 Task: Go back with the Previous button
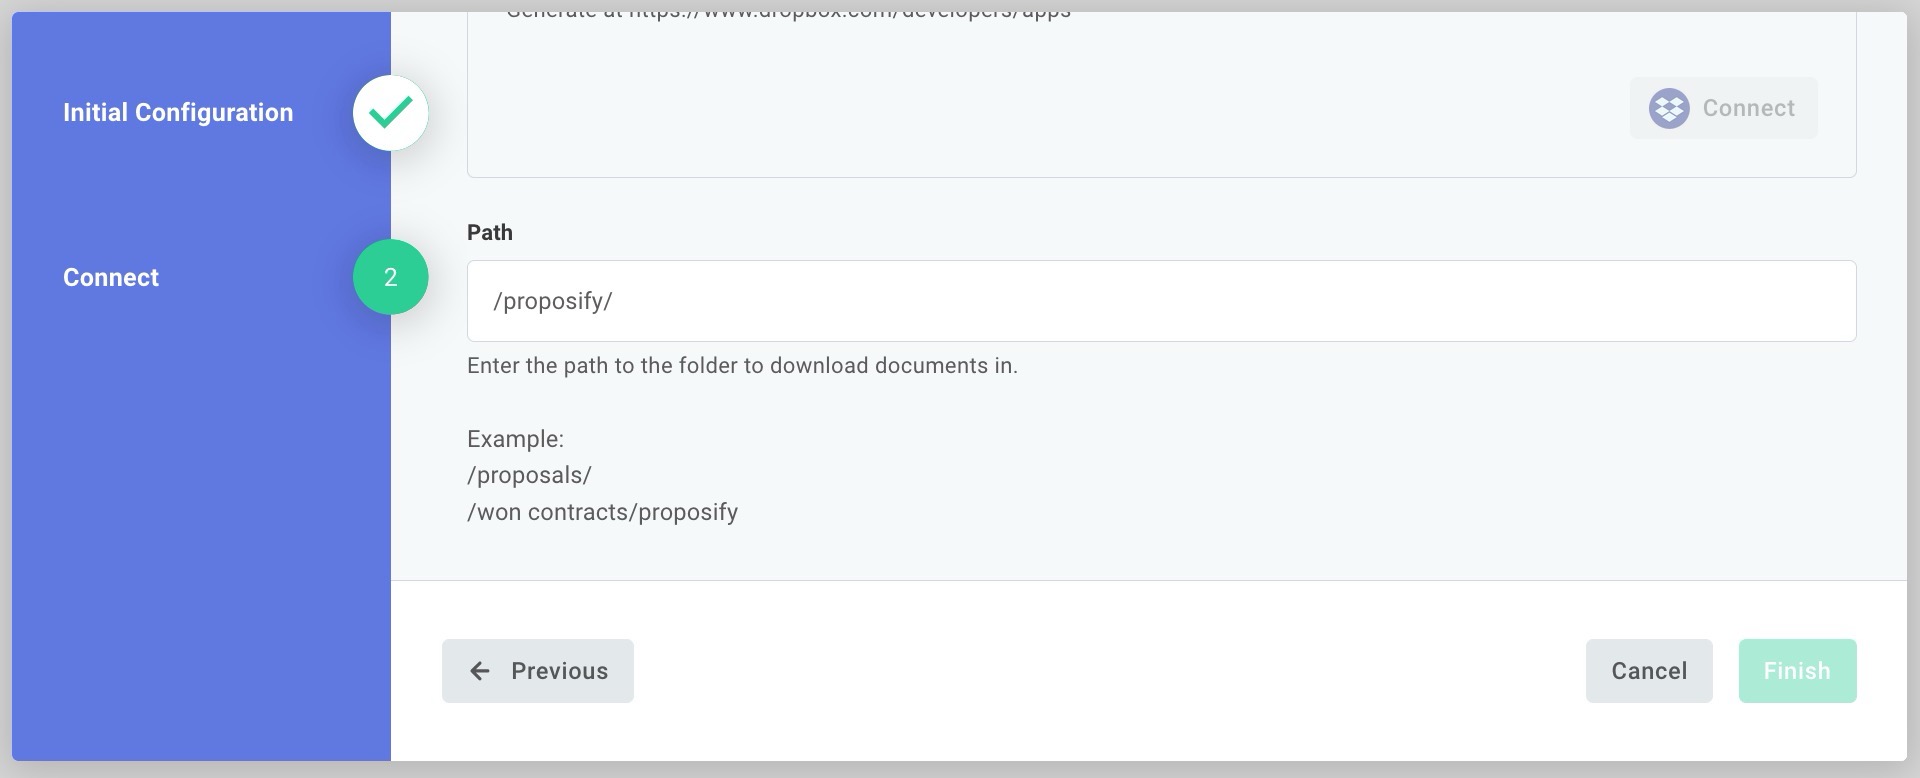click(x=538, y=671)
